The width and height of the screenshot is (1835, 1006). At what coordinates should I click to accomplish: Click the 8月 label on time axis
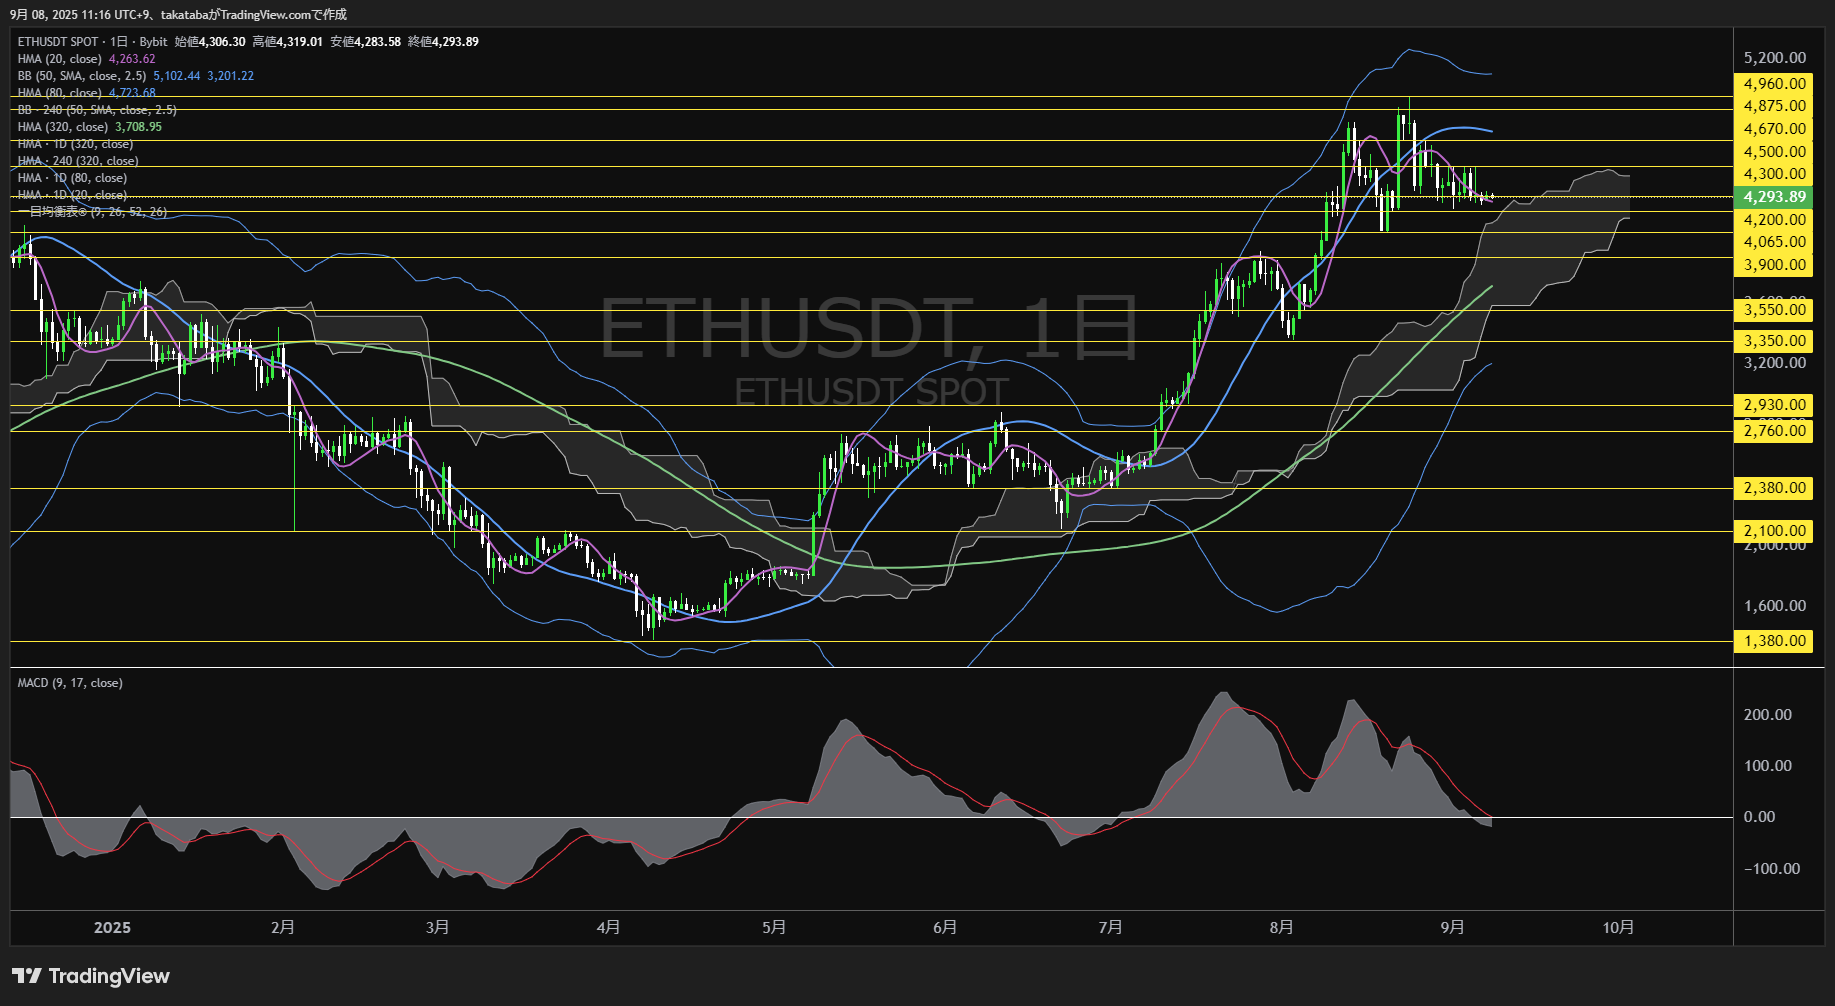(x=1281, y=928)
